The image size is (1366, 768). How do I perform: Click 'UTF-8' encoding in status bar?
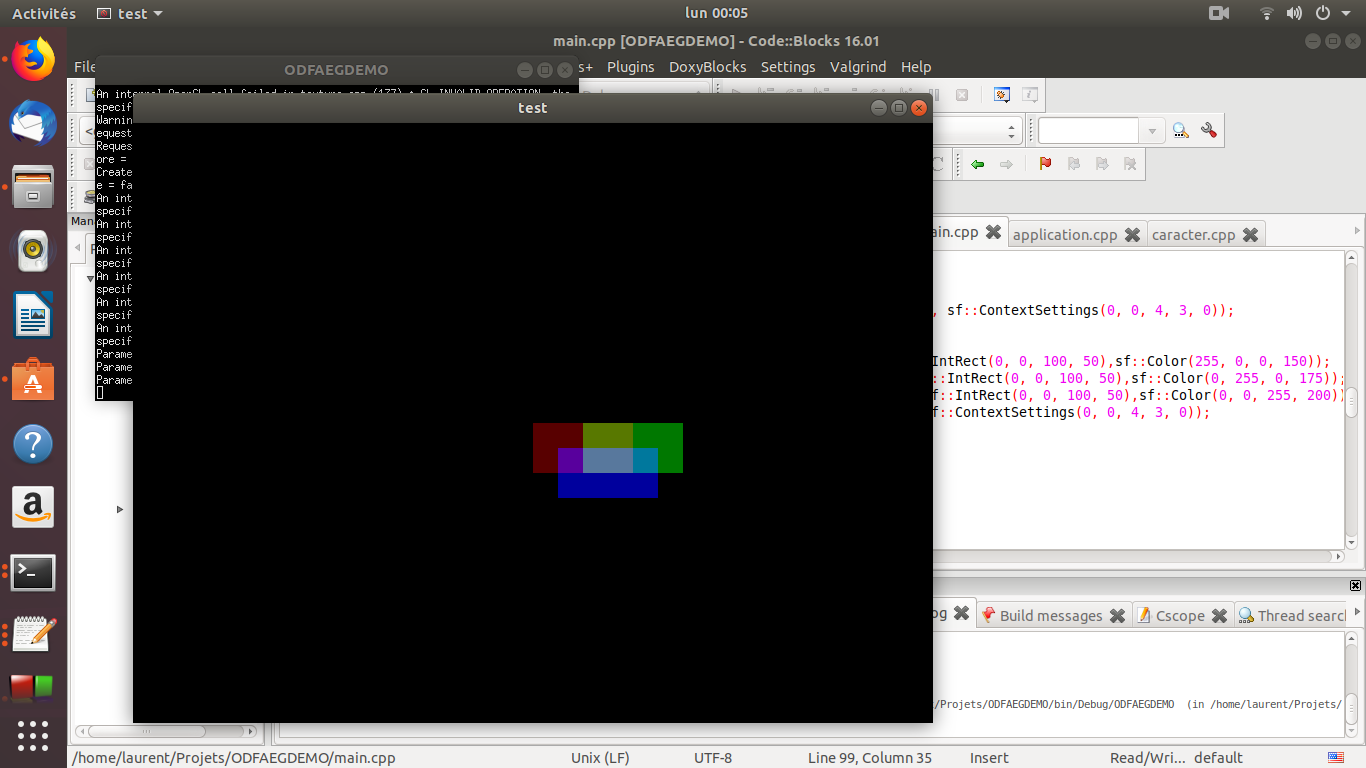pos(713,758)
